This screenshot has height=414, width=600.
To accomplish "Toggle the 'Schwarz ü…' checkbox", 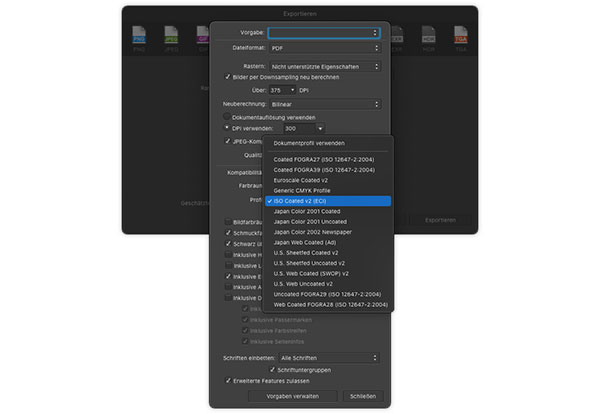I will click(x=228, y=244).
